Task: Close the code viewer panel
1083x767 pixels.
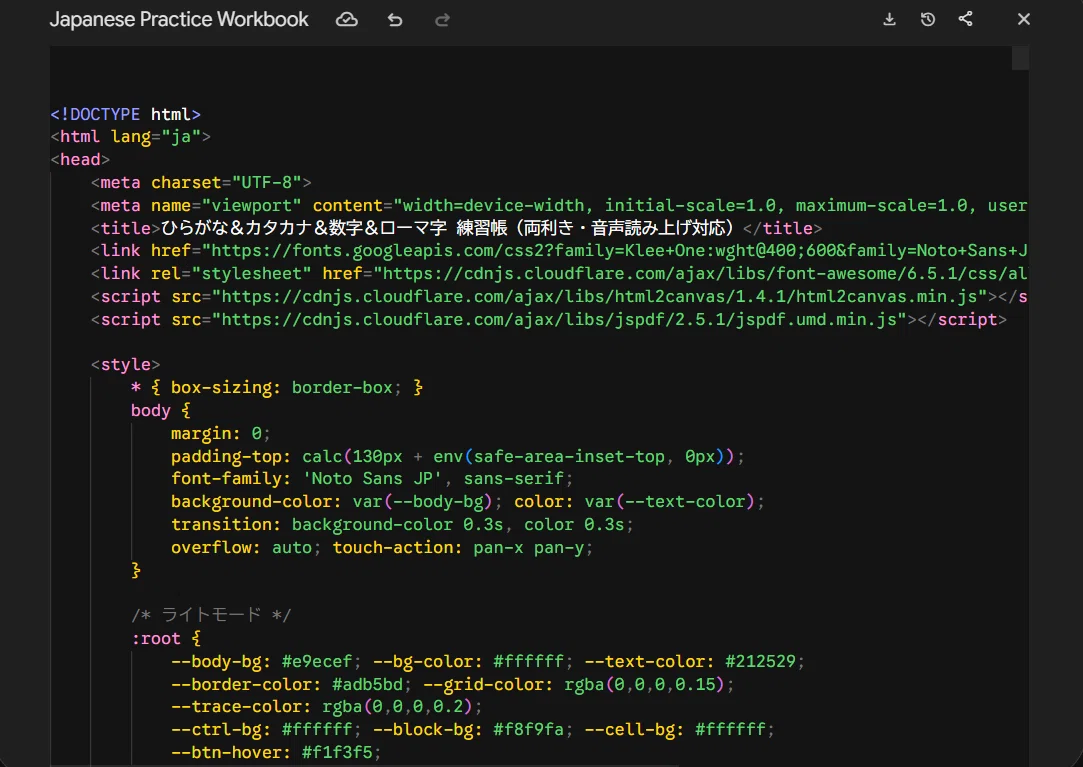Action: click(x=1024, y=19)
